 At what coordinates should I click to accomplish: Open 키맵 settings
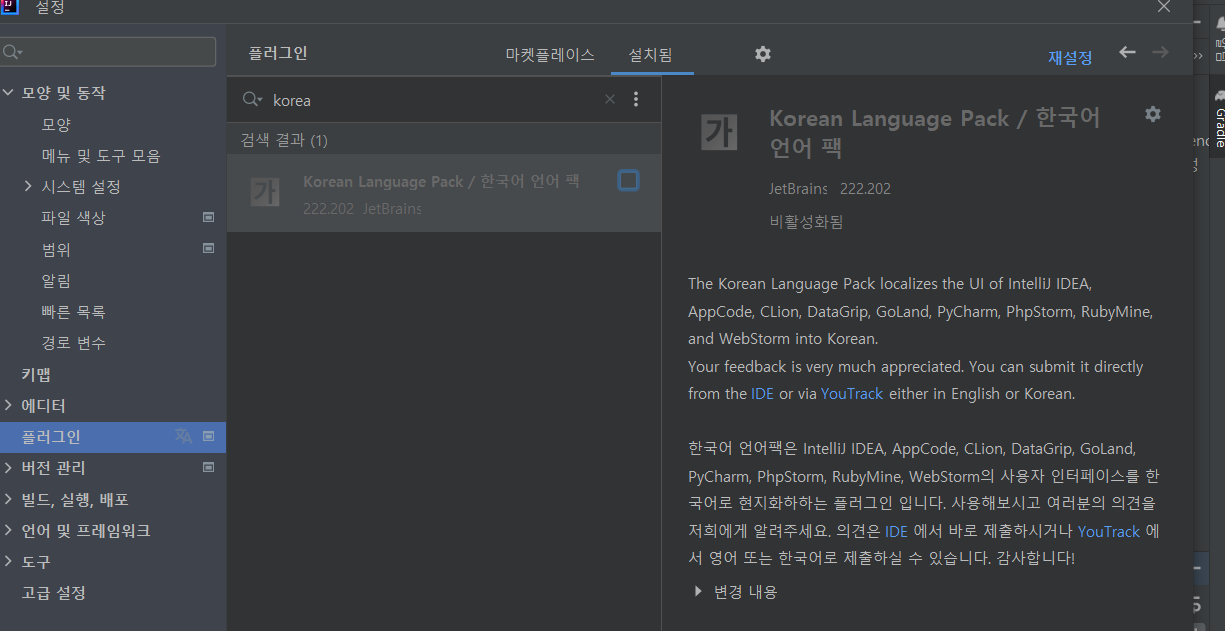(36, 375)
